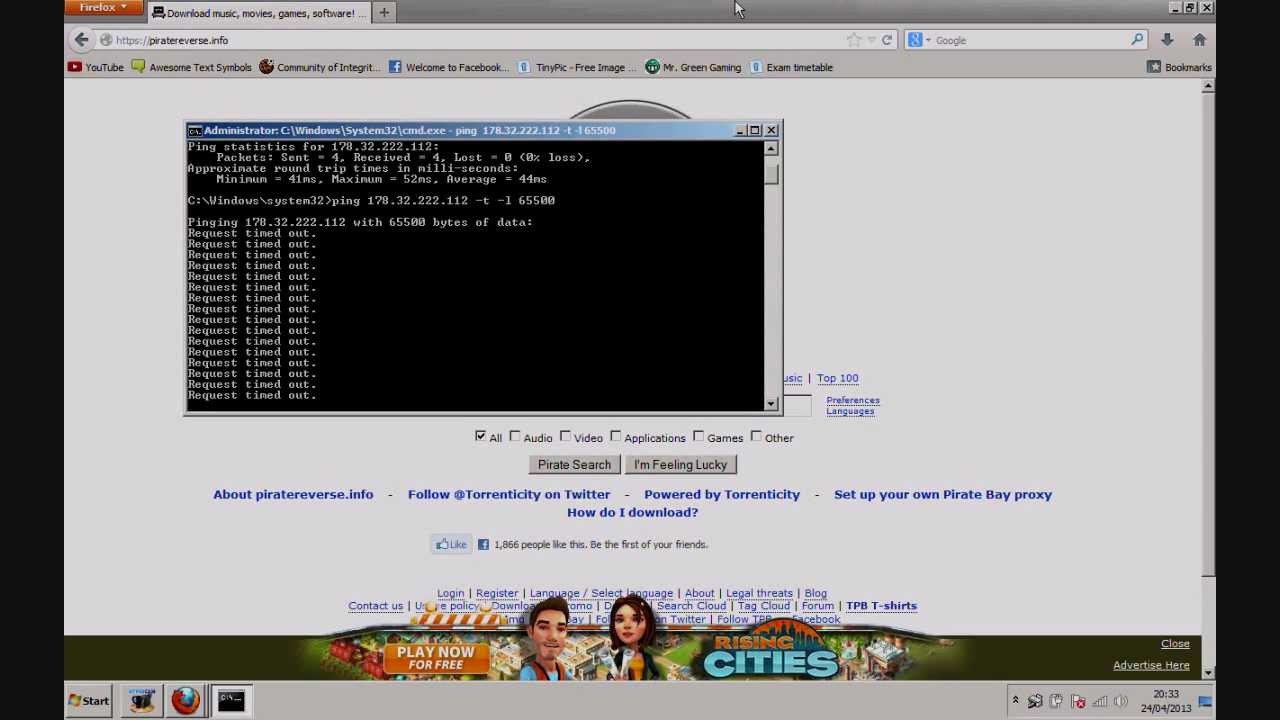Check the Games category checkbox

pyautogui.click(x=699, y=436)
